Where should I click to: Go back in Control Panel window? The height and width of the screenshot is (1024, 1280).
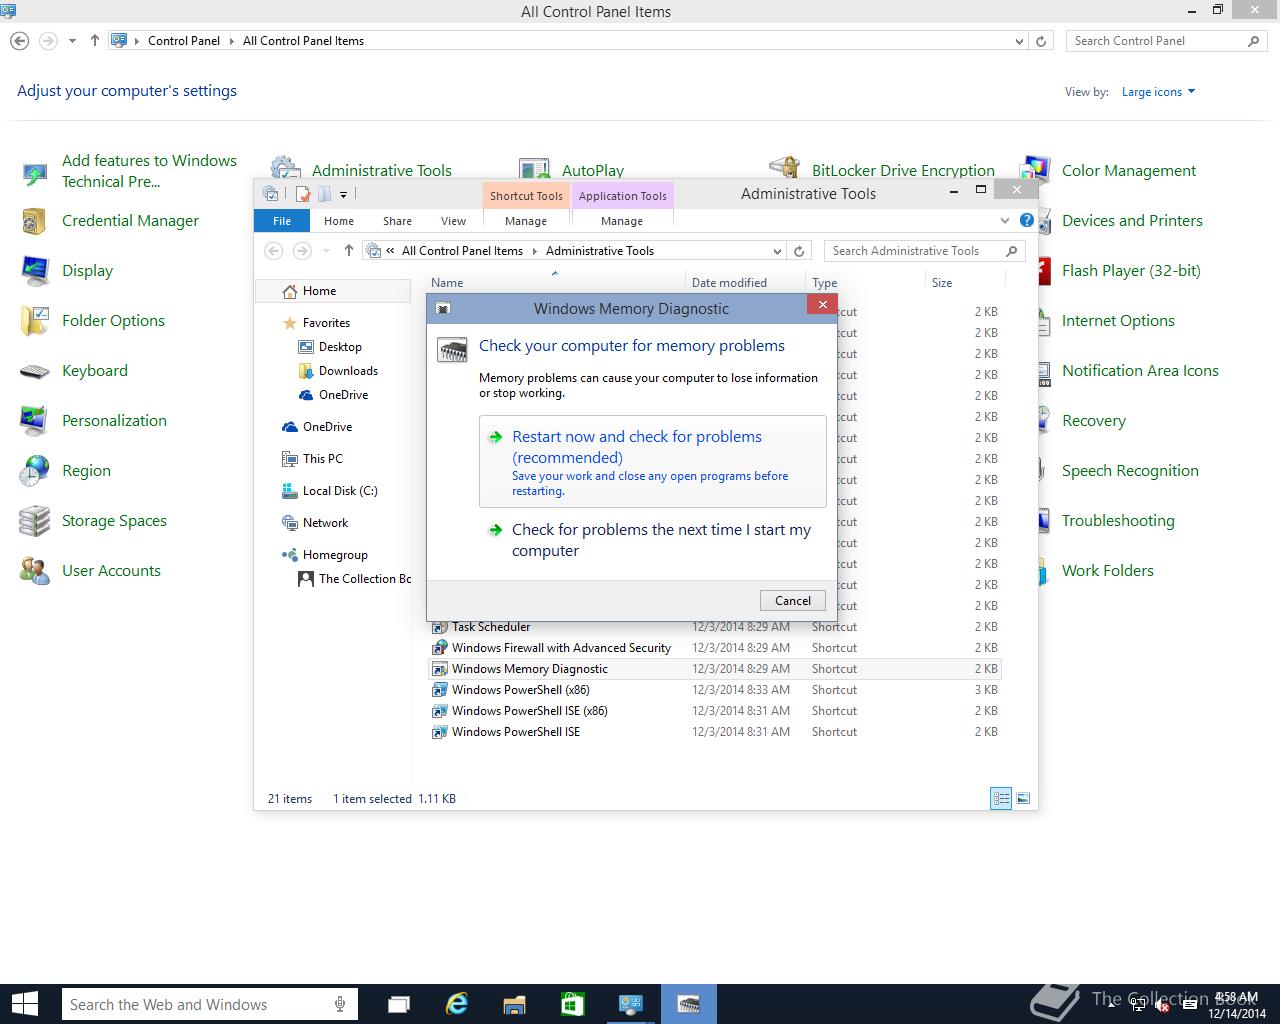(x=19, y=41)
